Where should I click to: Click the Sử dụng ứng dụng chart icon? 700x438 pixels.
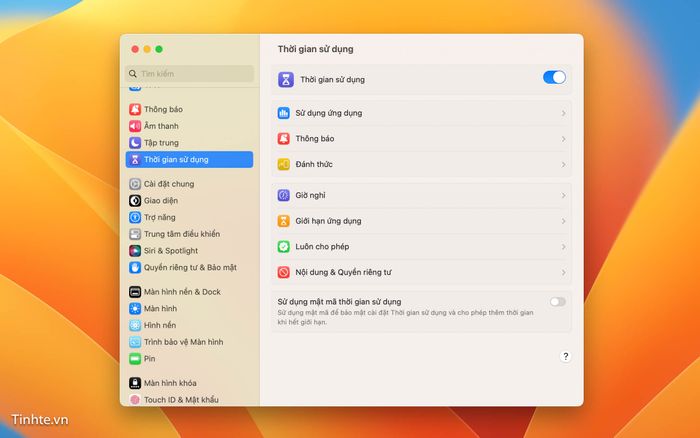point(283,113)
